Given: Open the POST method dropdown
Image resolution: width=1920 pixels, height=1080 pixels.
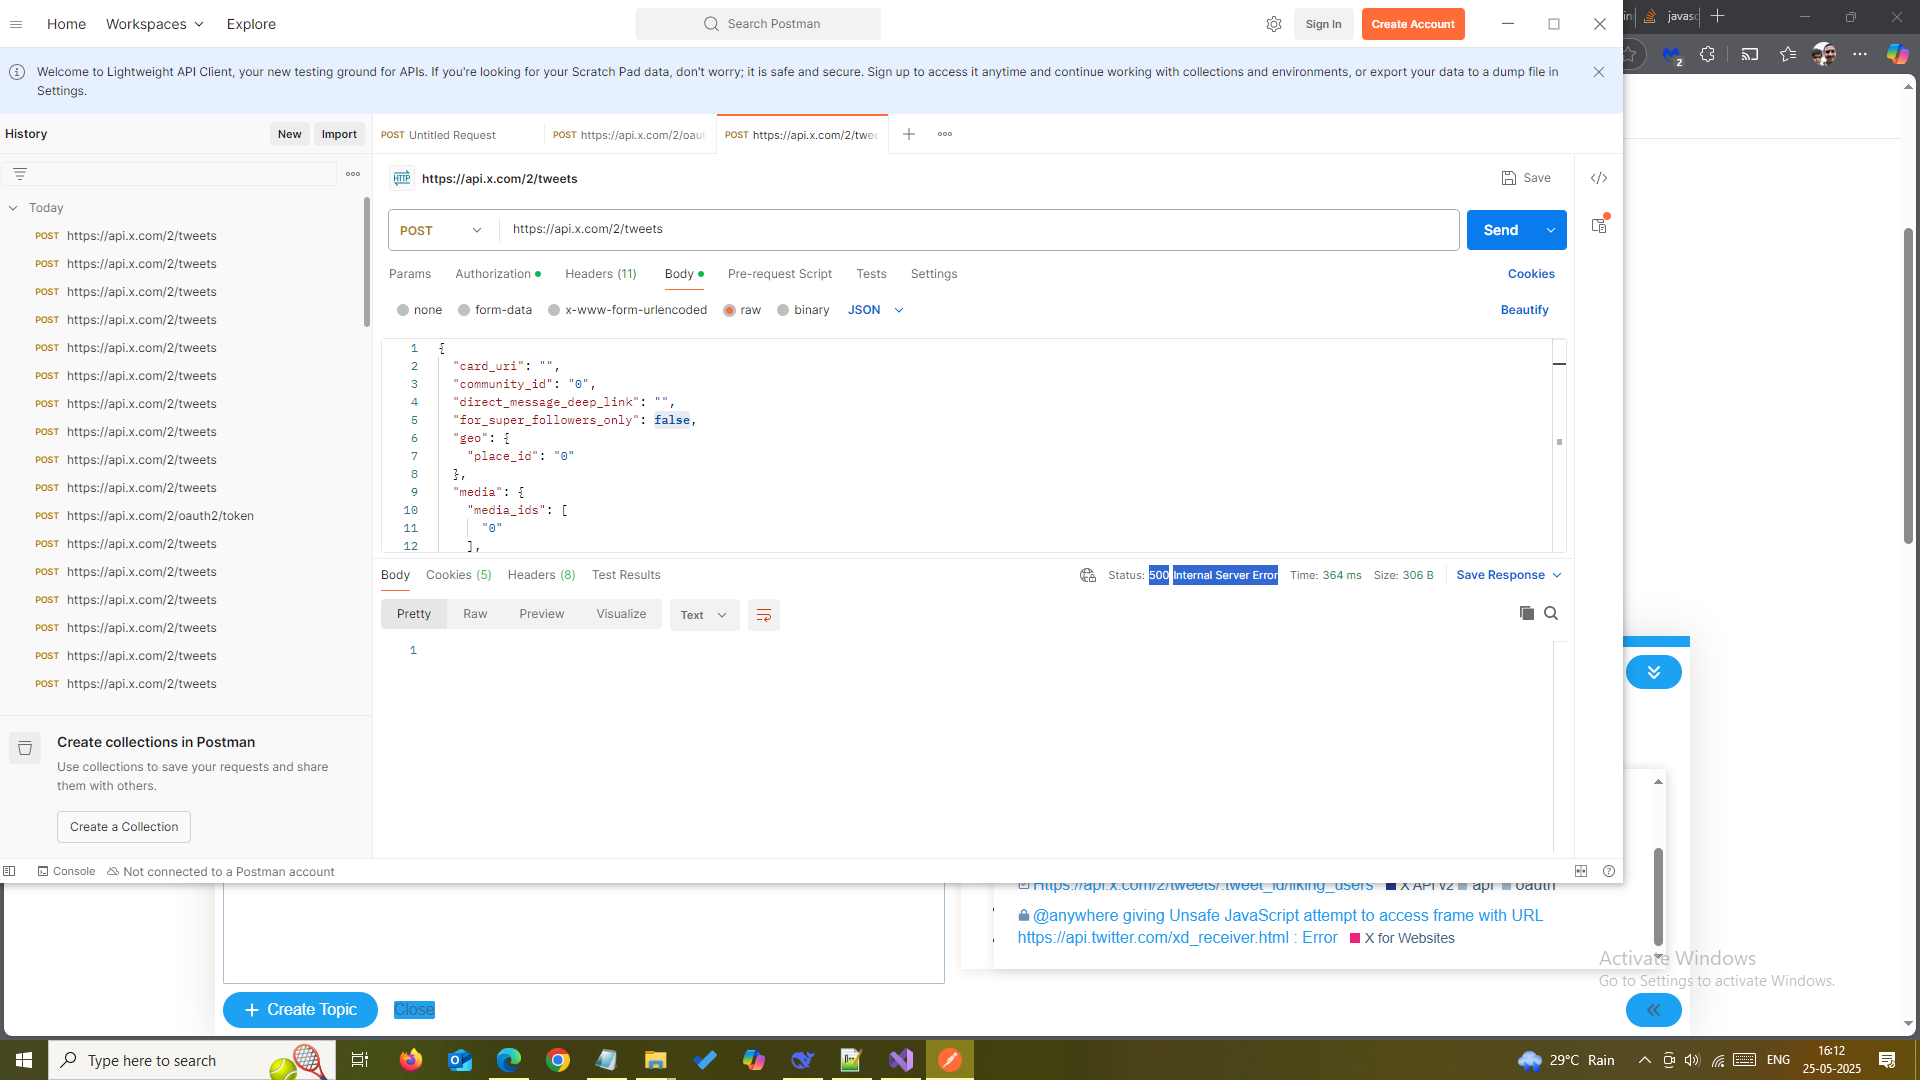Looking at the screenshot, I should tap(440, 230).
